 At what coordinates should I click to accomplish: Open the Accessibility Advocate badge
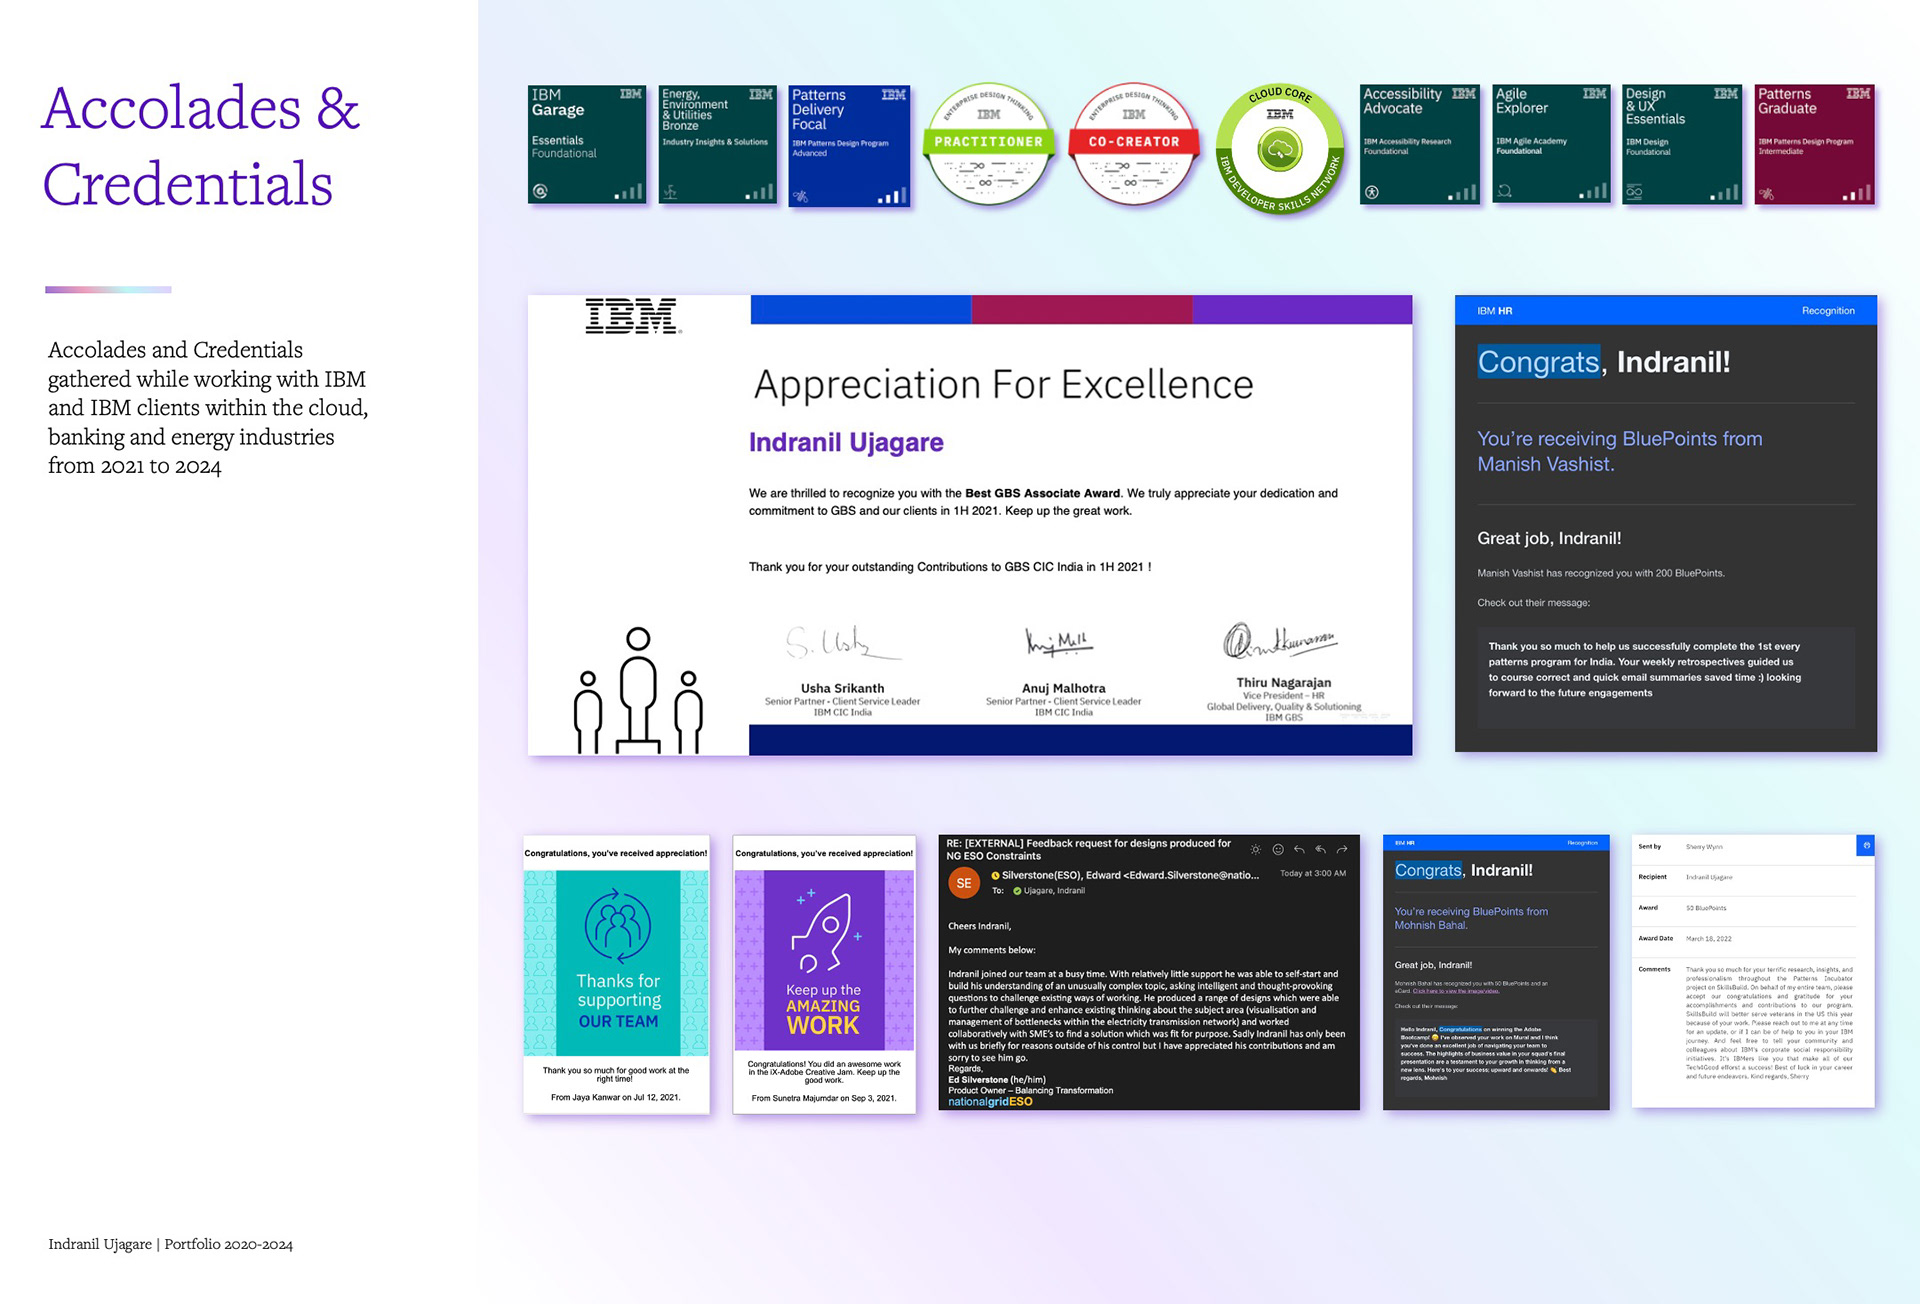point(1419,144)
